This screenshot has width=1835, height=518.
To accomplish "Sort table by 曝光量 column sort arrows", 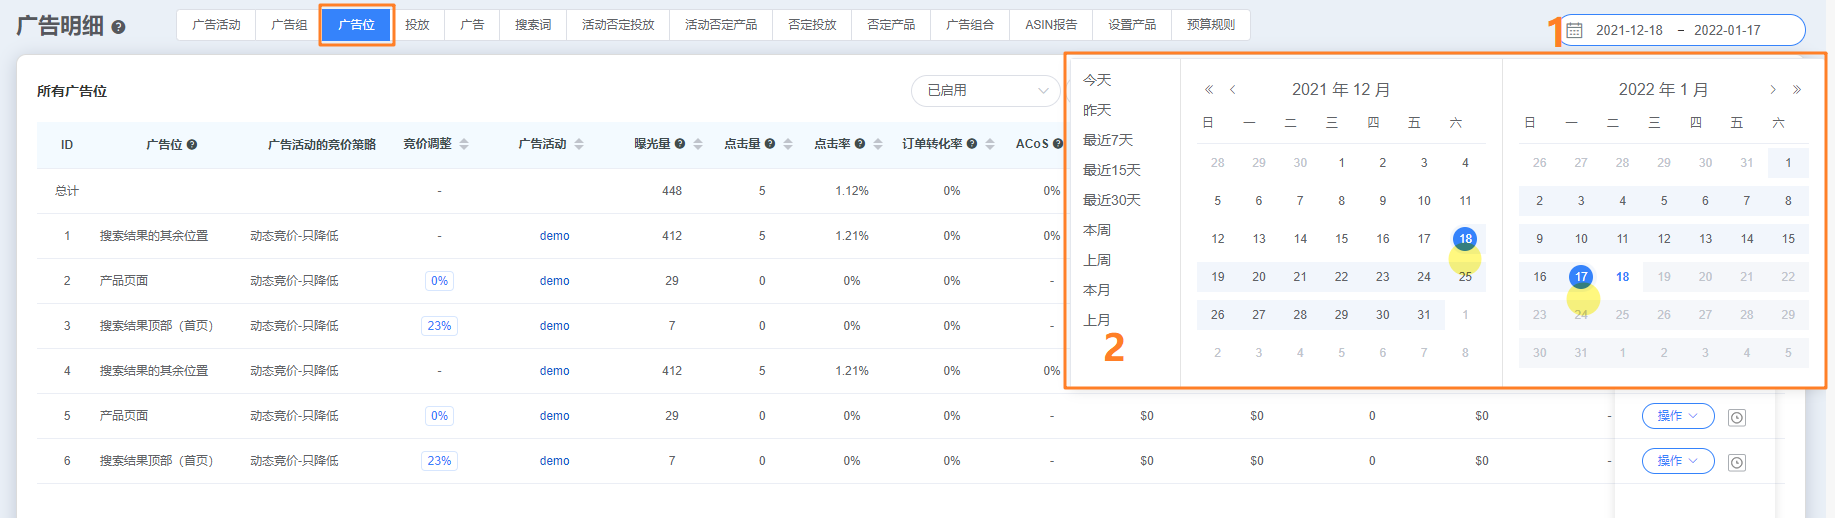I will 698,144.
